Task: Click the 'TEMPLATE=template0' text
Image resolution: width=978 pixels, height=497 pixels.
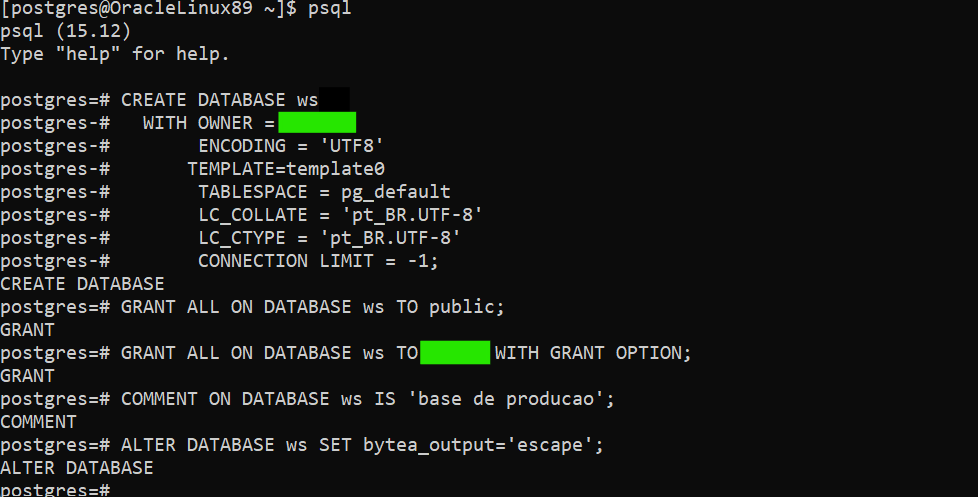Action: [x=286, y=169]
